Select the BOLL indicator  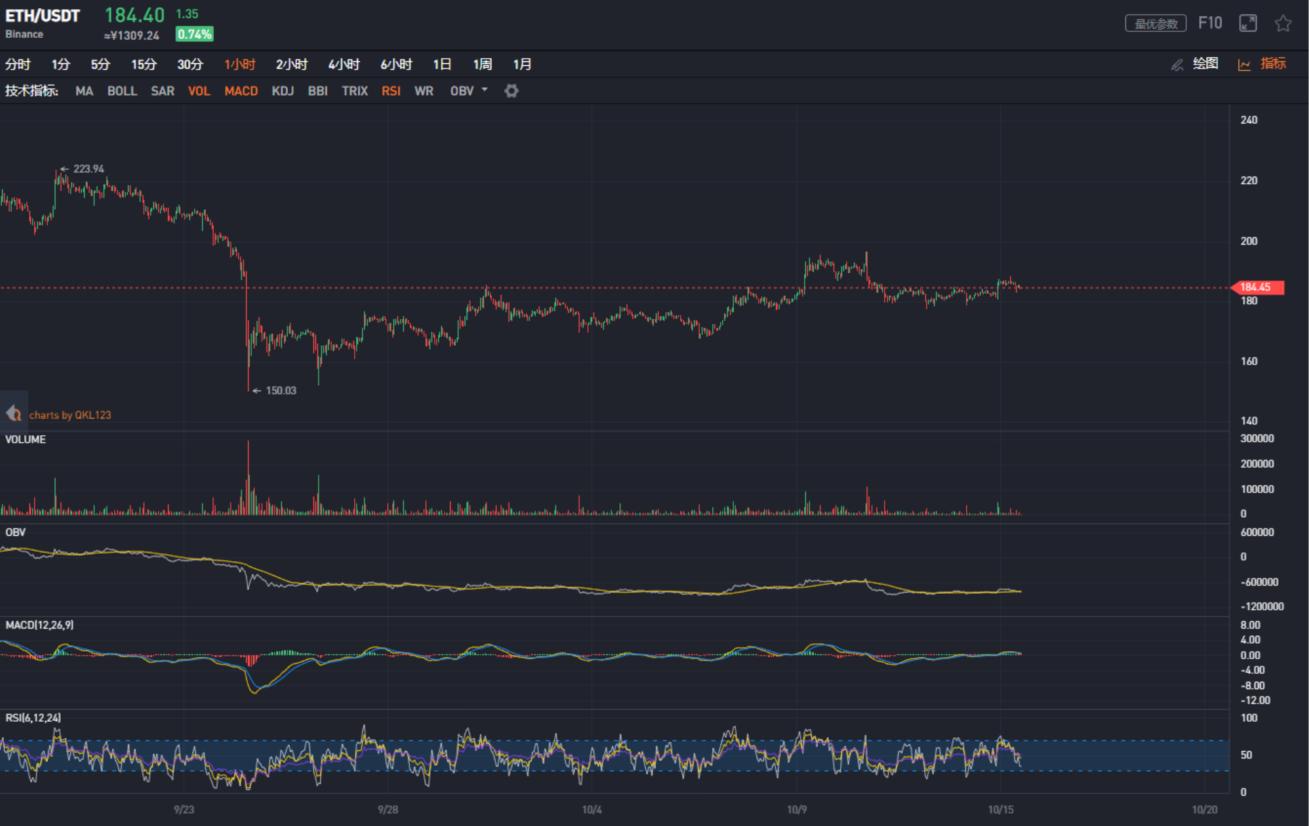click(122, 91)
